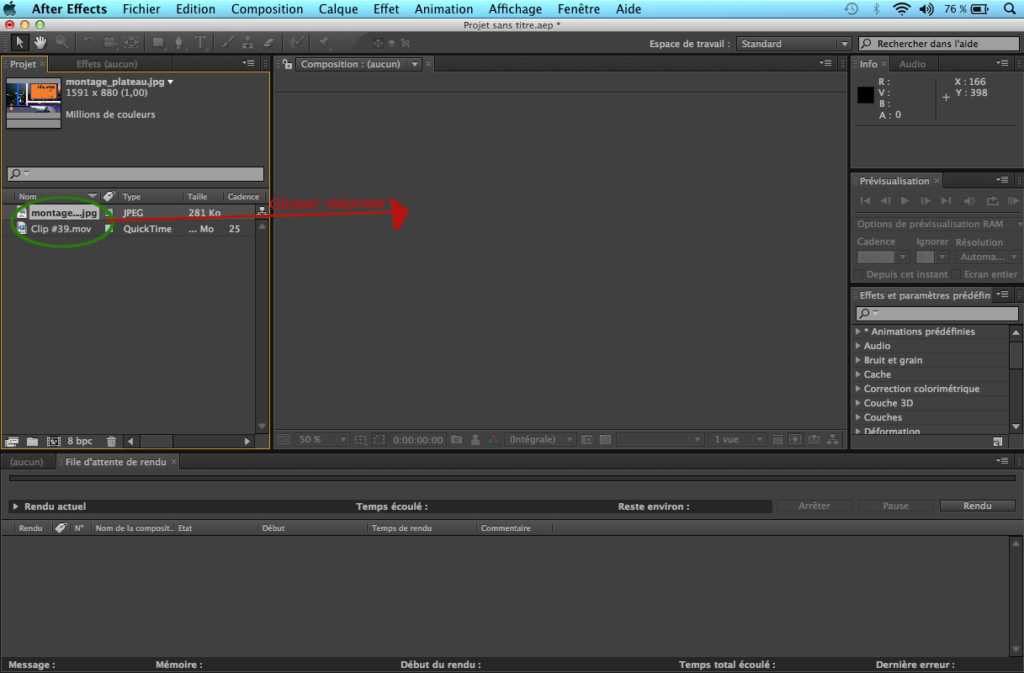
Task: Toggle fast previews lightning icon
Action: [795, 440]
